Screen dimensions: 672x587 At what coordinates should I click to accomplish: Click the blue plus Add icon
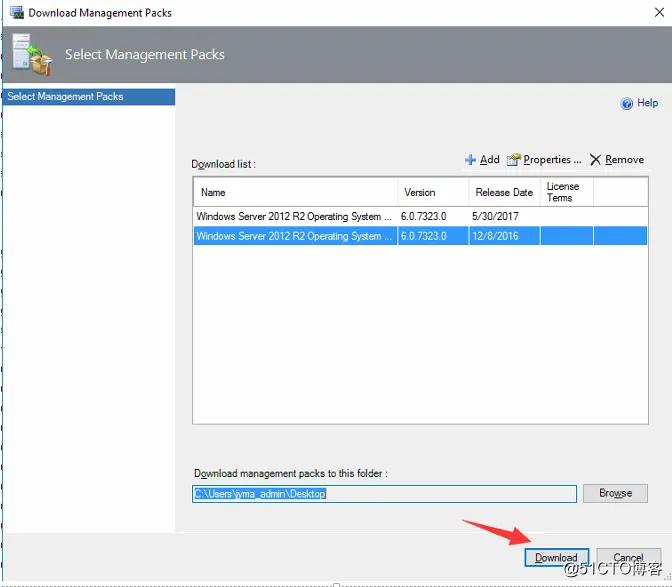(470, 160)
